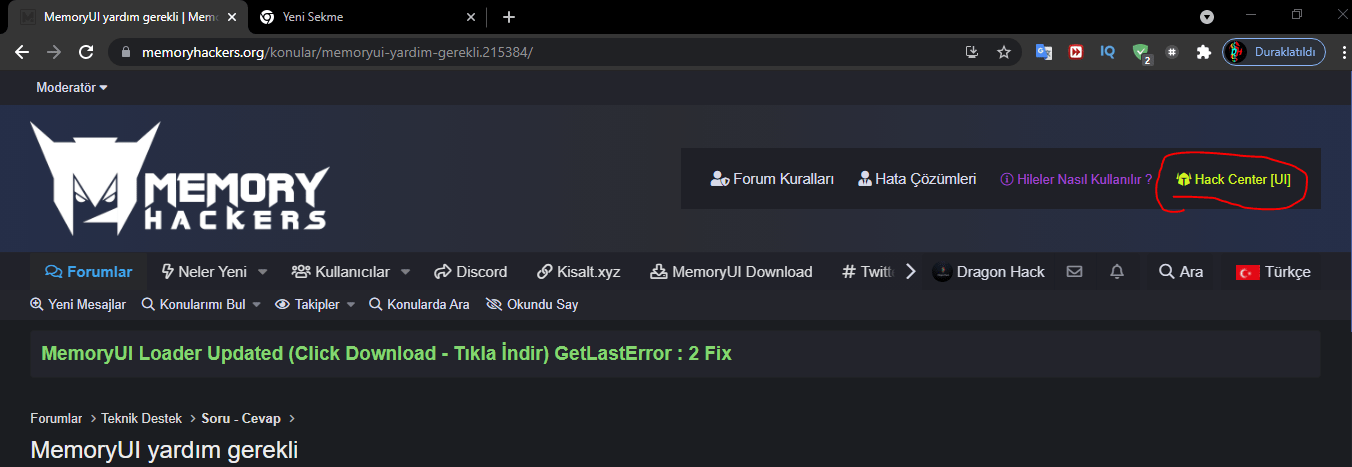Click the tab search dropdown circle icon
Screen dimensions: 1352x467
[x=1207, y=17]
